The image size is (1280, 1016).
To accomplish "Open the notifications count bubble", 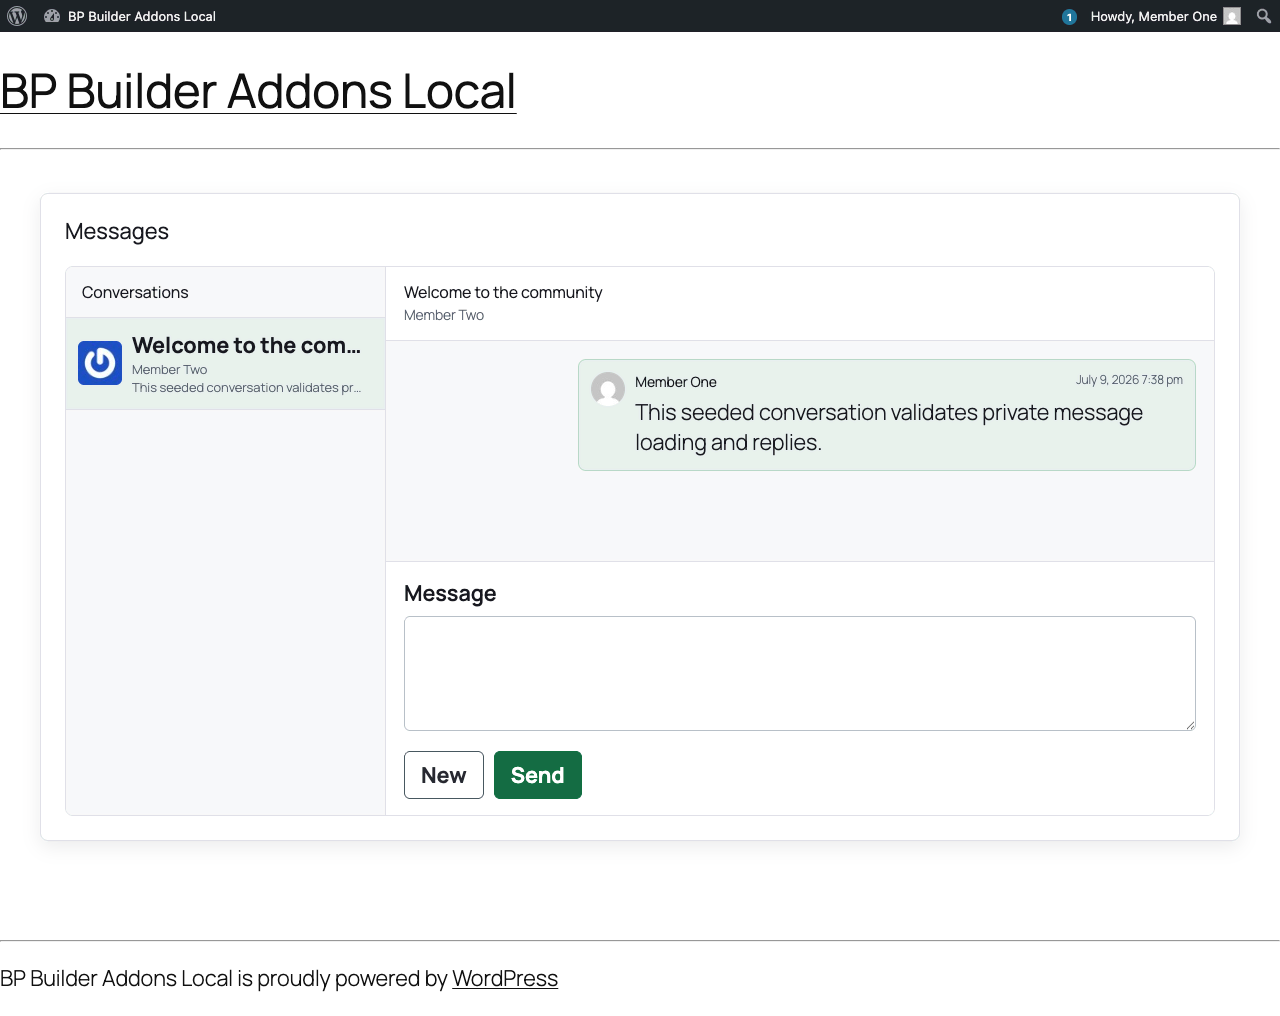I will point(1069,17).
